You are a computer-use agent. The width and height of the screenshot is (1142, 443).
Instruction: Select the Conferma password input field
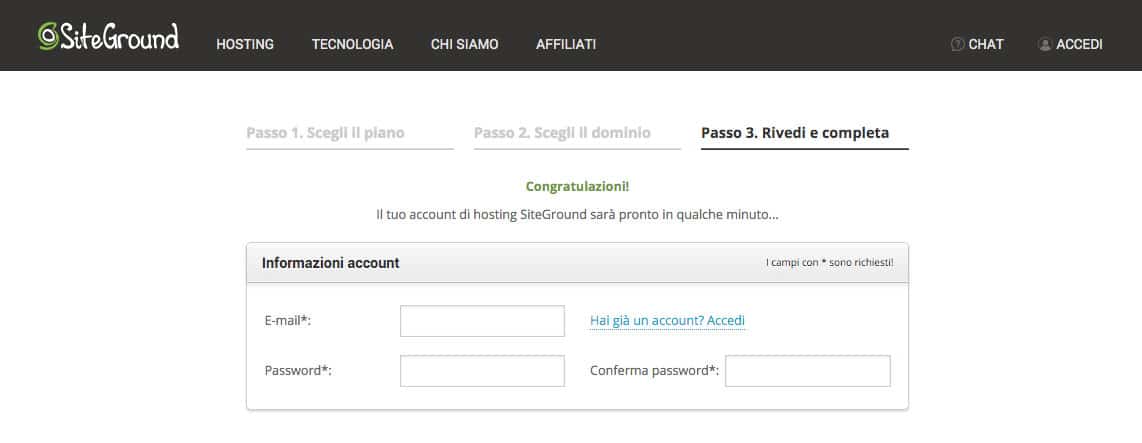click(x=808, y=371)
